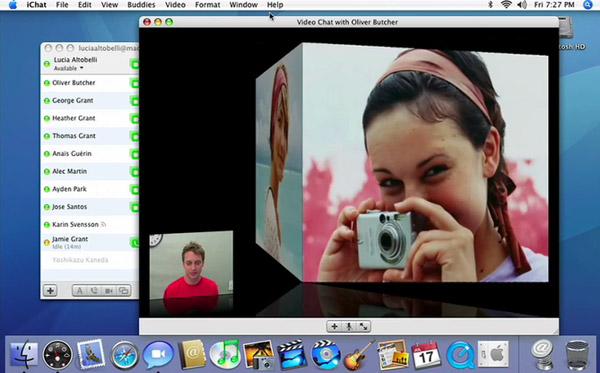Click the clock showing Fri 7:27 PM

tap(554, 5)
